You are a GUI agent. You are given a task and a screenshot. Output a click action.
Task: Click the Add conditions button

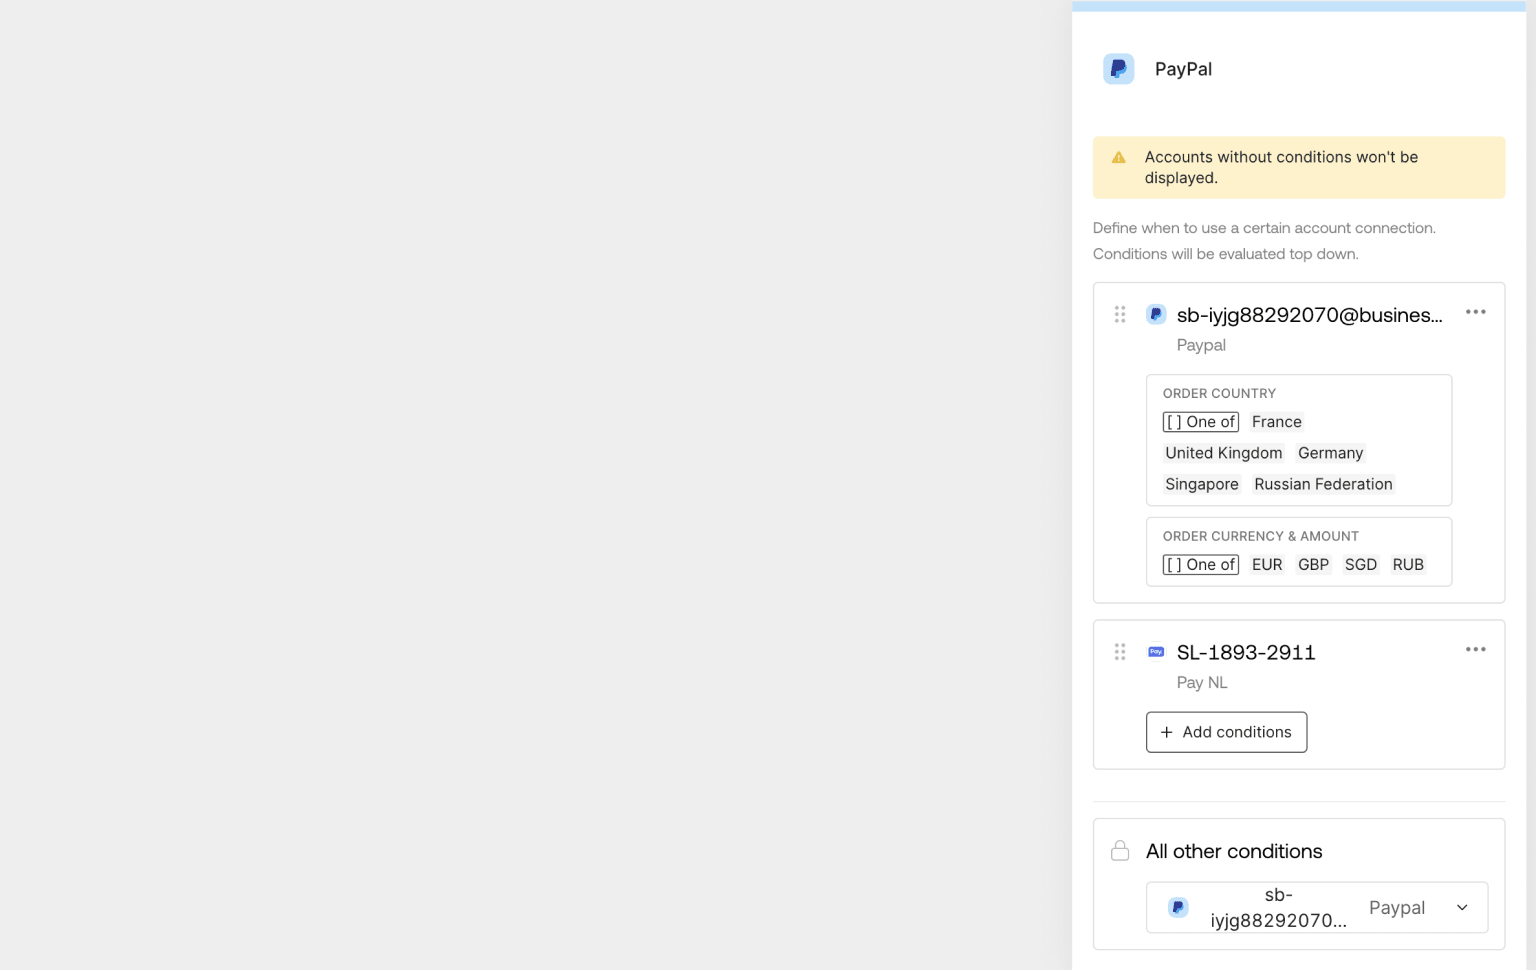pyautogui.click(x=1226, y=732)
